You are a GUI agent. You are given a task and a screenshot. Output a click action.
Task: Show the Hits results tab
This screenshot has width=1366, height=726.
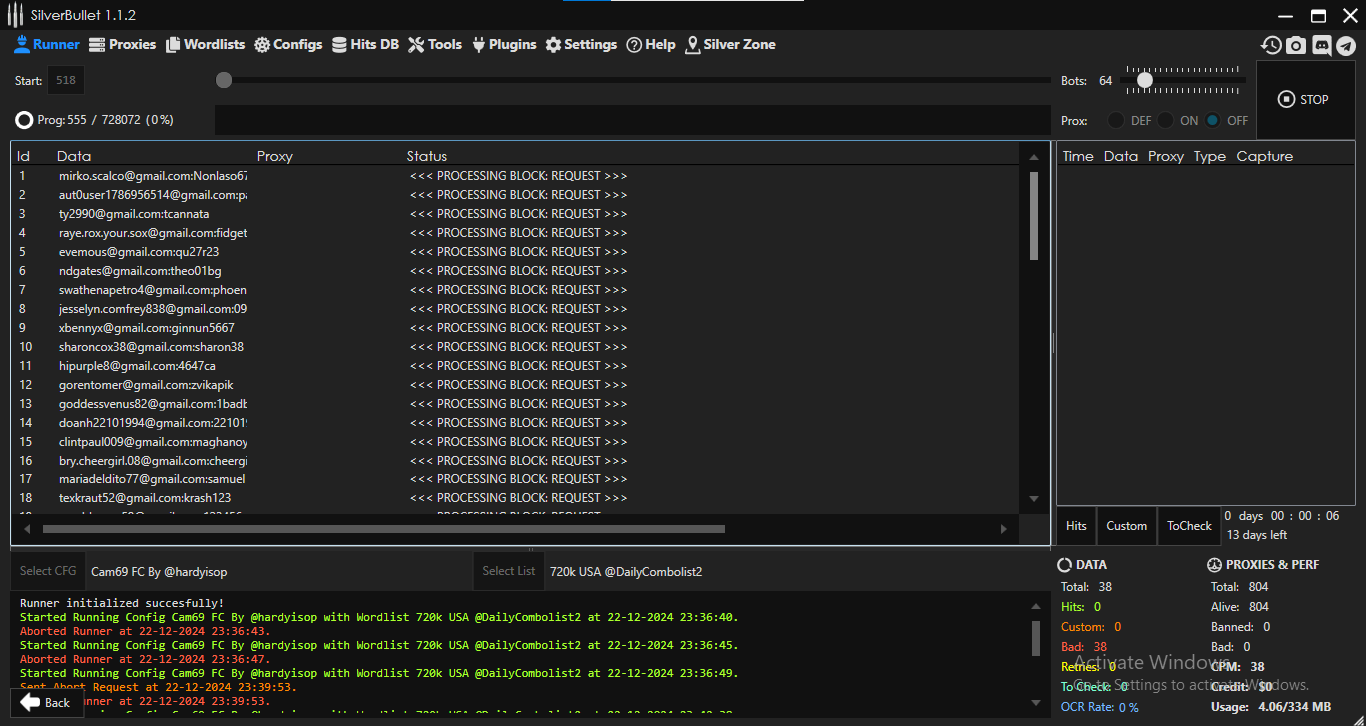pos(1076,526)
